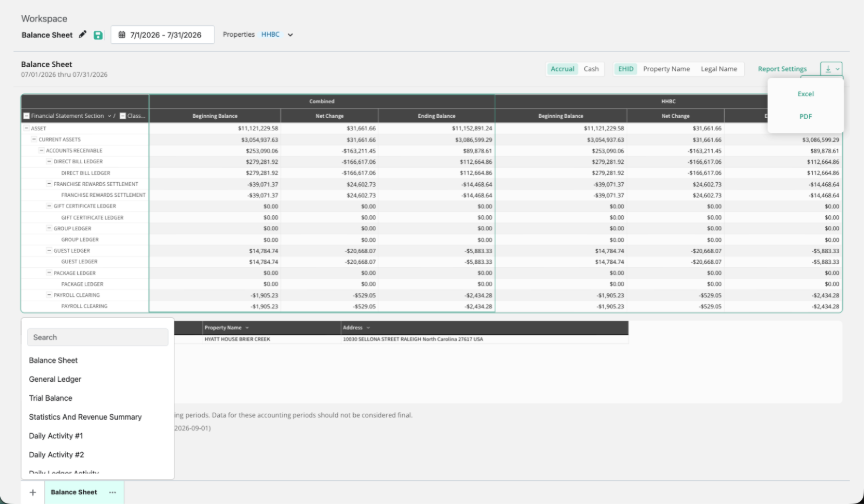
Task: Collapse the ASSET row
Action: point(26,128)
